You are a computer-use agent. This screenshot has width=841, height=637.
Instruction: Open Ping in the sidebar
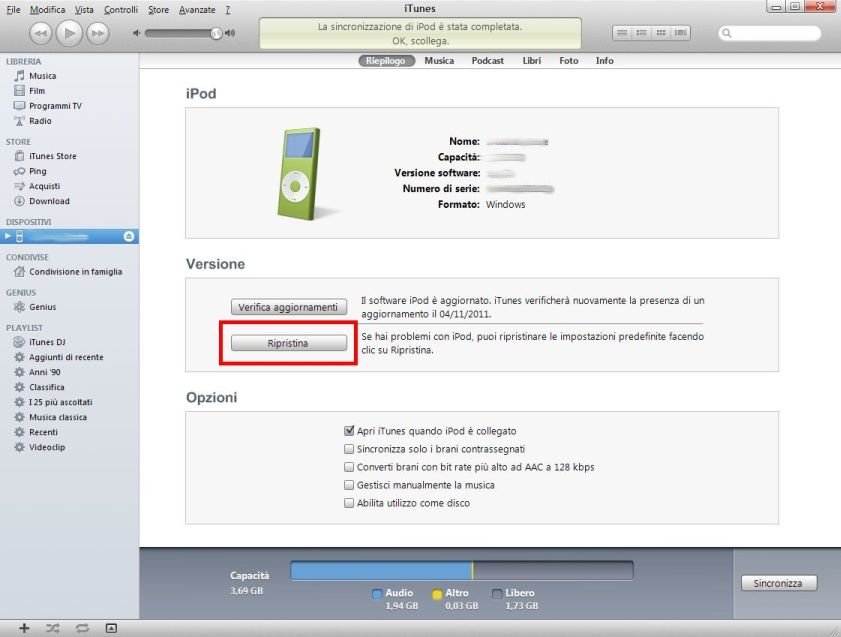[x=38, y=171]
